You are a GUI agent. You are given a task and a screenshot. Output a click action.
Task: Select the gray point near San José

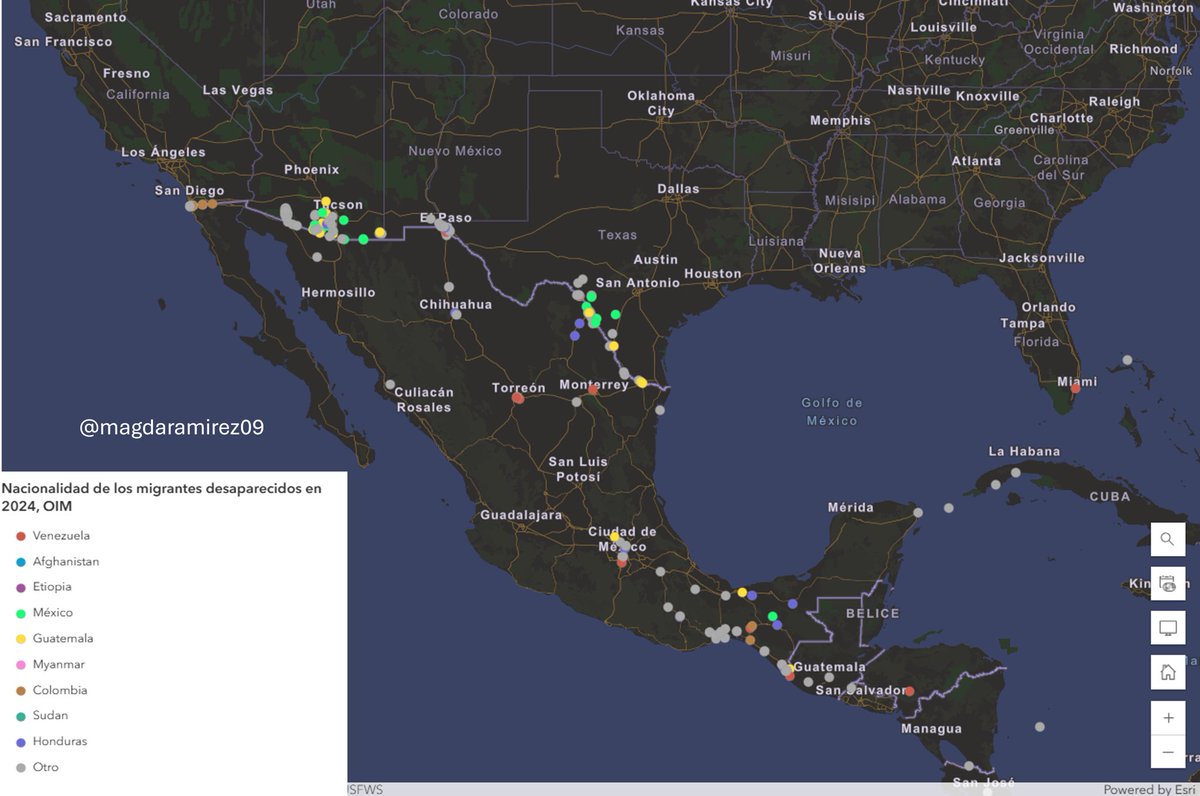tap(969, 766)
